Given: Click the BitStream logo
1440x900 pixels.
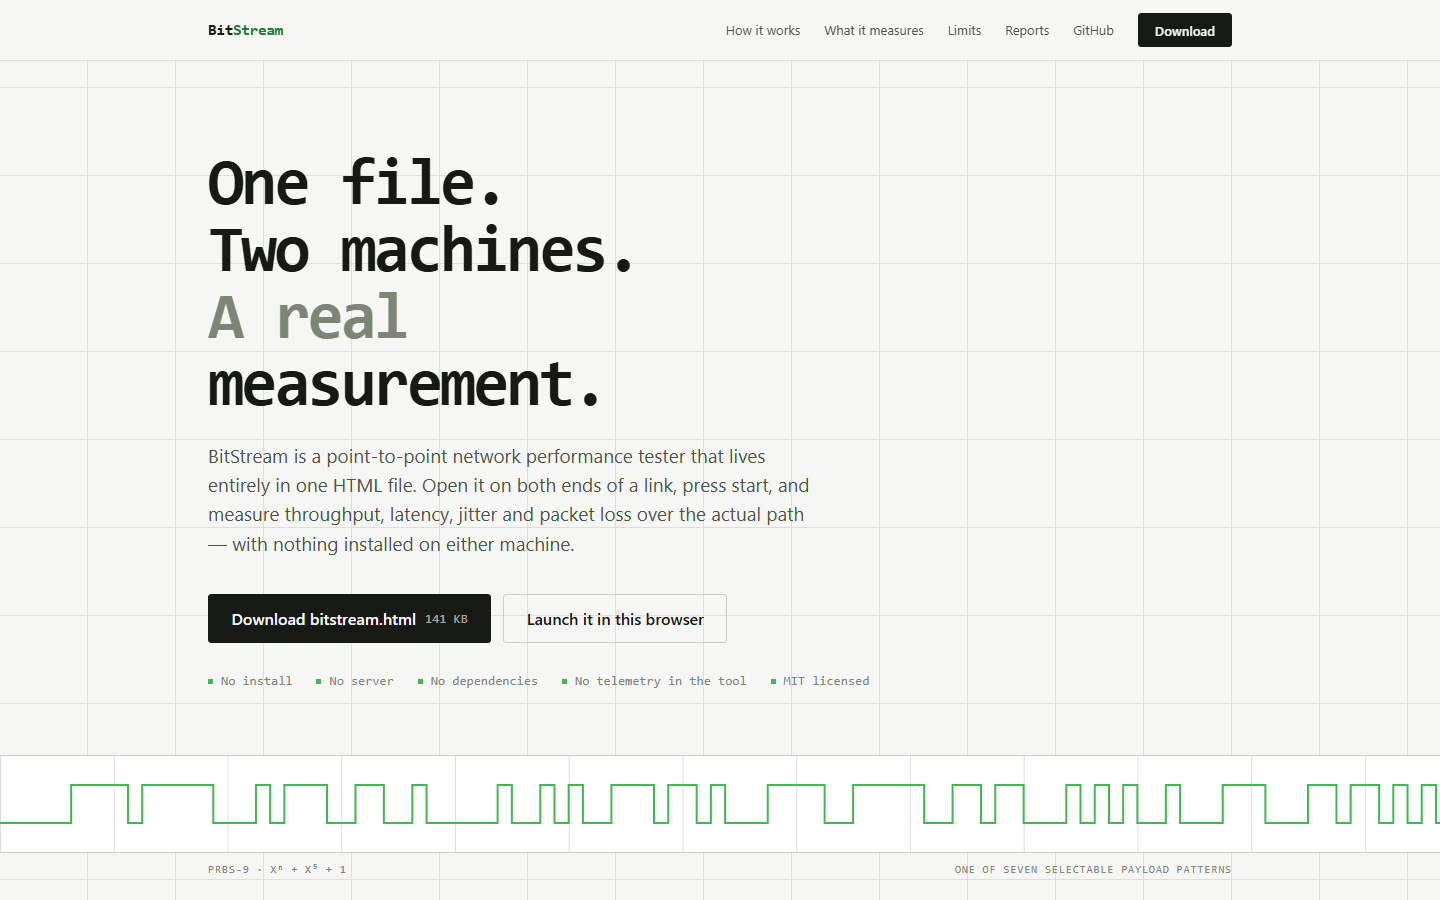Looking at the screenshot, I should coord(245,30).
